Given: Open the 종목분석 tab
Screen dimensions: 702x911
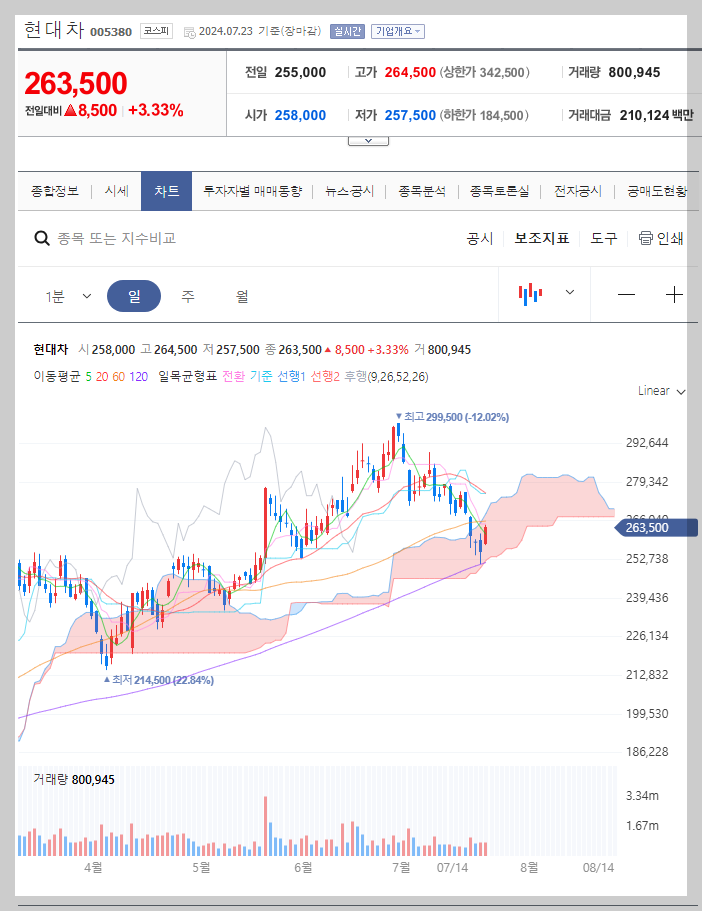Looking at the screenshot, I should (420, 190).
